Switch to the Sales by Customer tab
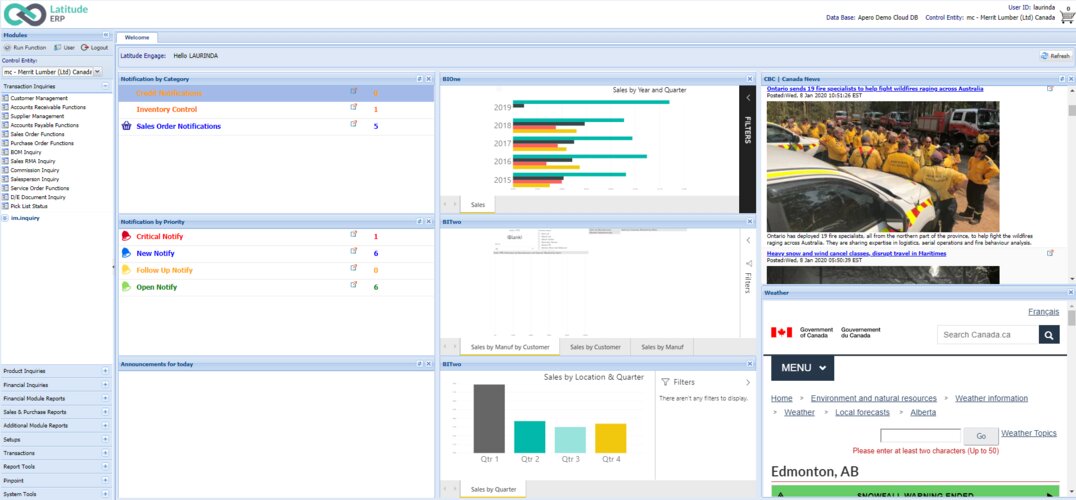 point(594,347)
